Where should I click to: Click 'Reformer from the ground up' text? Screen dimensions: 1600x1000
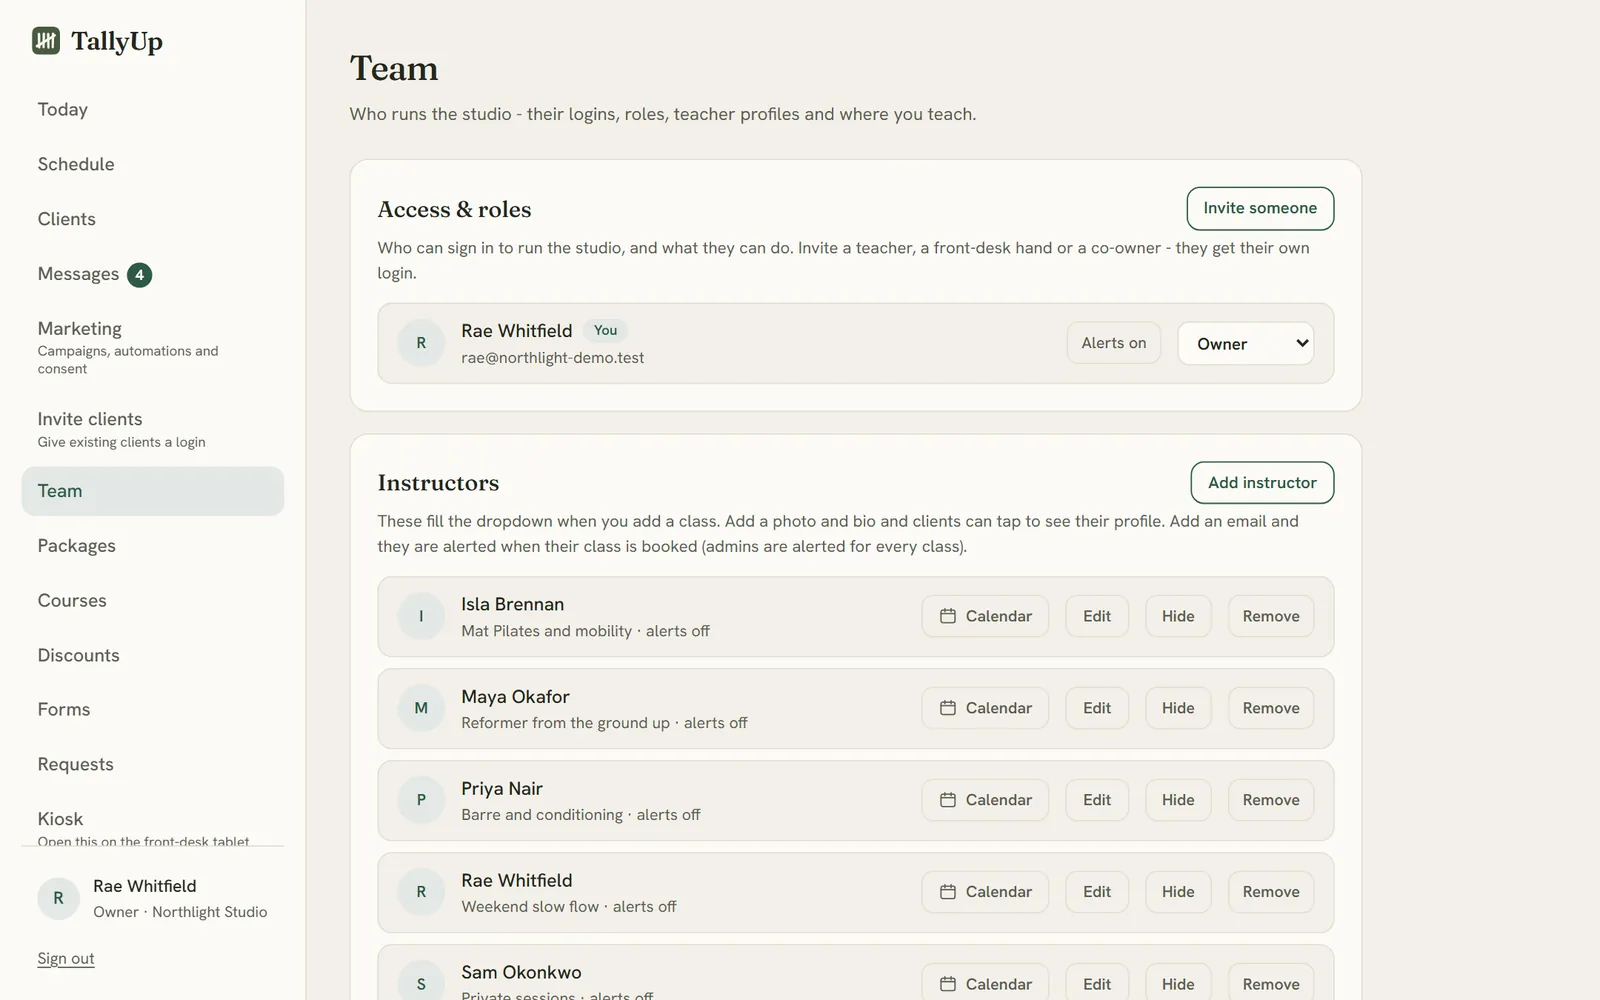(x=565, y=723)
